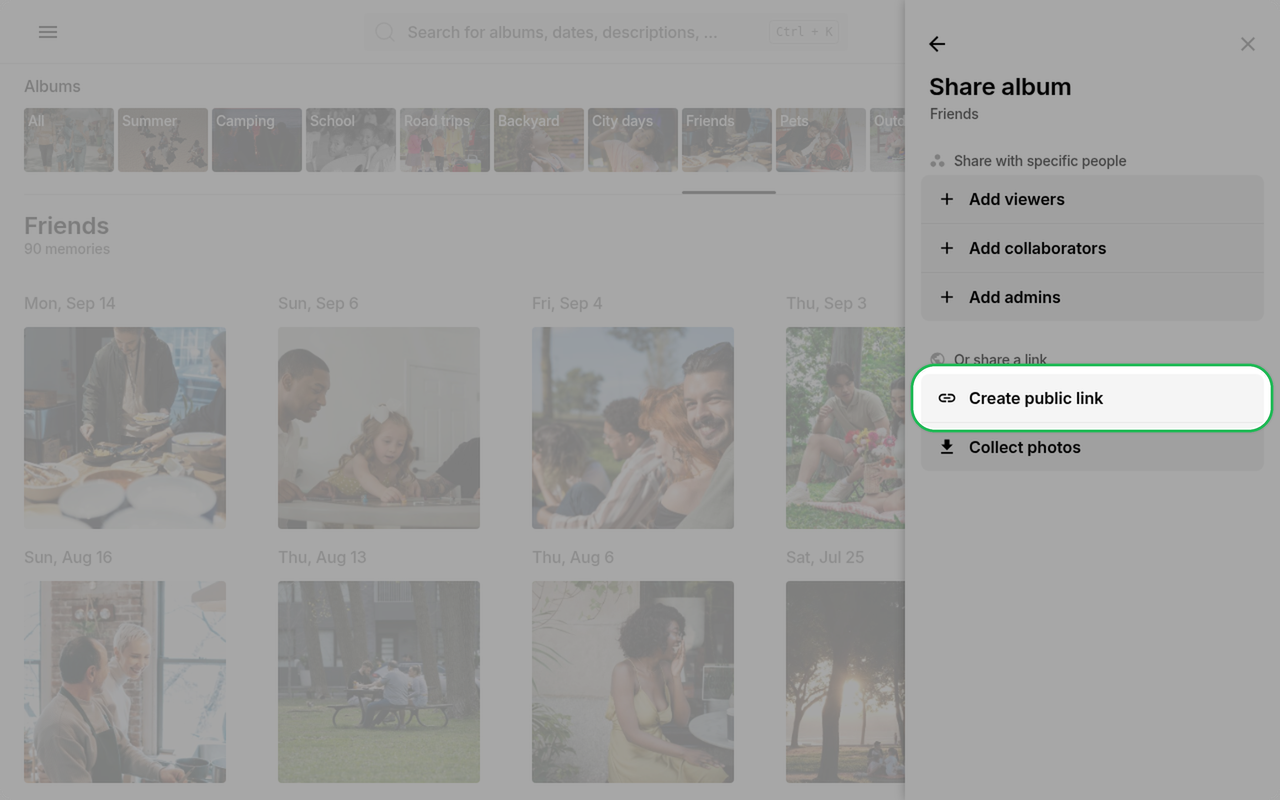Click the Ctrl + K shortcut badge

pyautogui.click(x=804, y=32)
